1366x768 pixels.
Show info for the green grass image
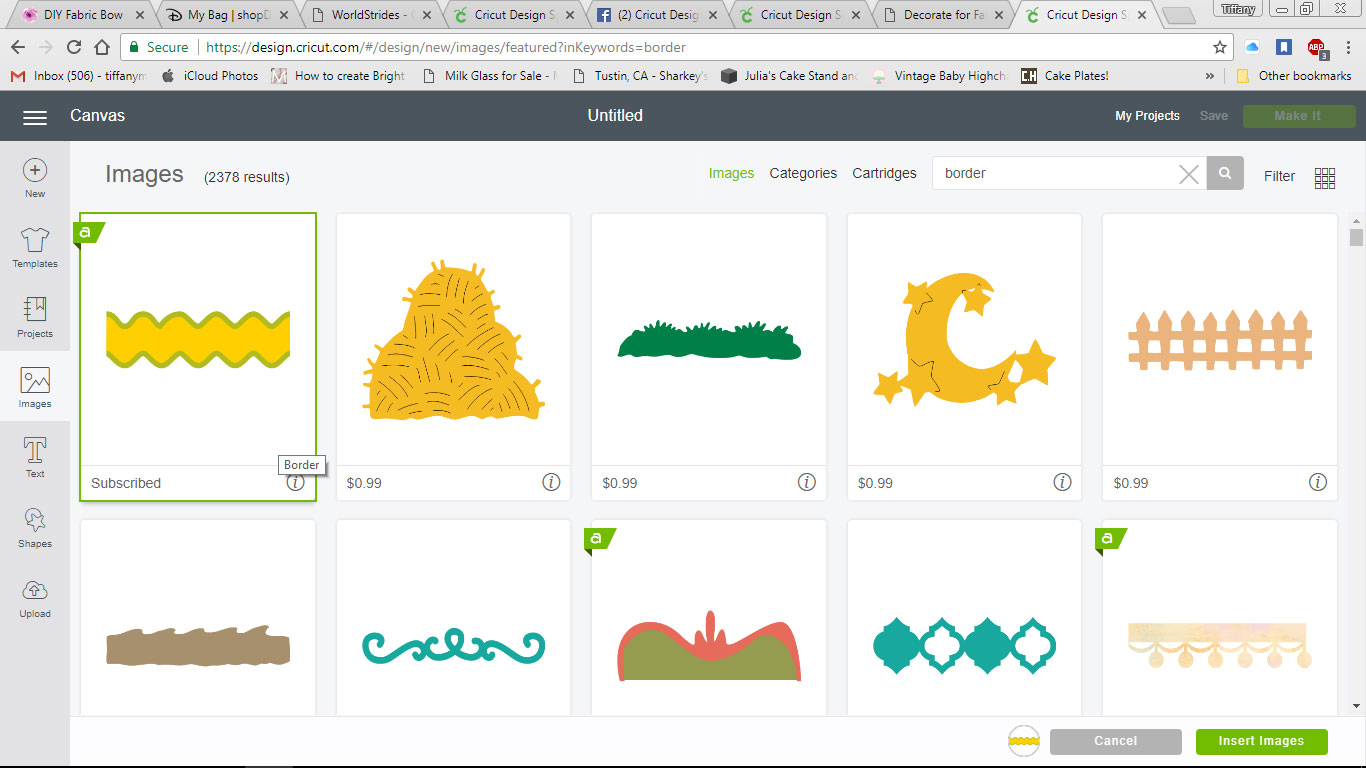(807, 482)
